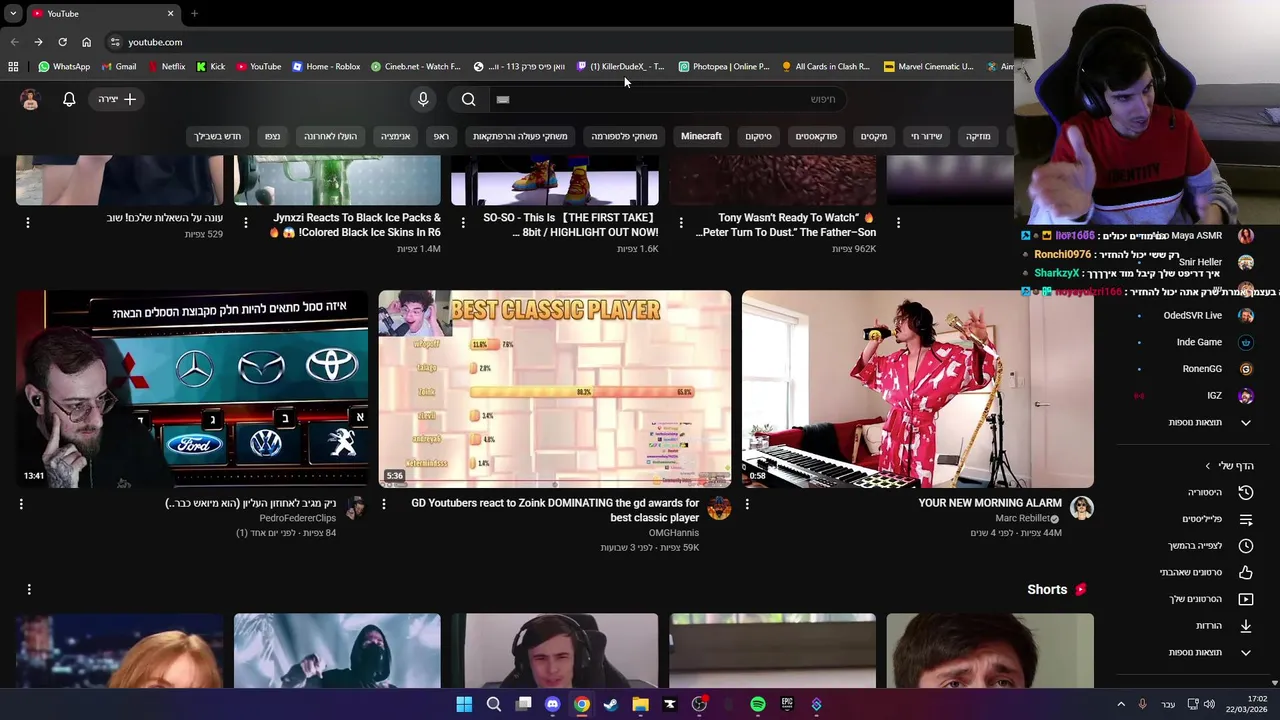The width and height of the screenshot is (1280, 720).
Task: Play red robe keyboard video thumbnail
Action: coord(918,389)
